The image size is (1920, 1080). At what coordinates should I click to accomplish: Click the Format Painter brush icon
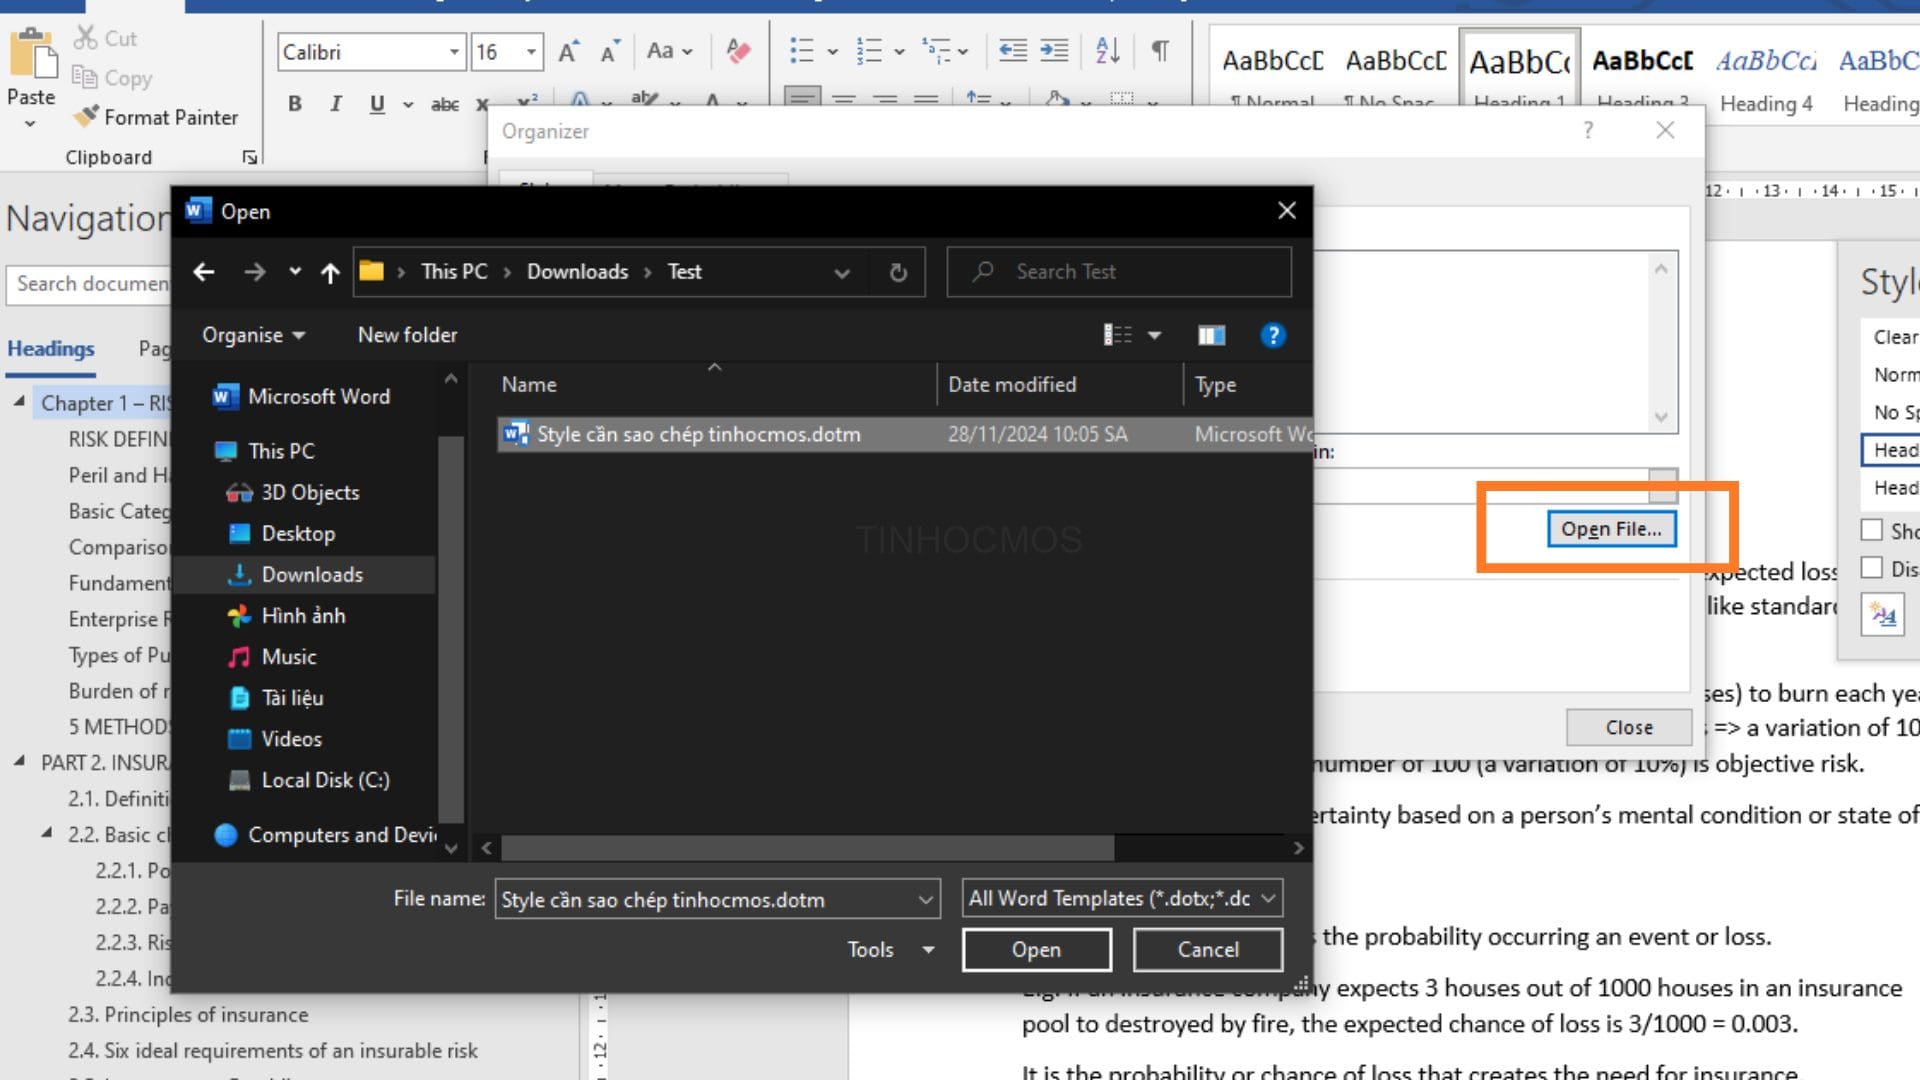[x=87, y=116]
